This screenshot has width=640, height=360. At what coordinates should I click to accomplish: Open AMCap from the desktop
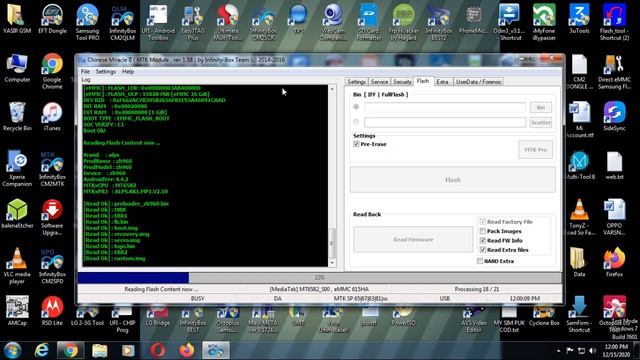point(17,311)
